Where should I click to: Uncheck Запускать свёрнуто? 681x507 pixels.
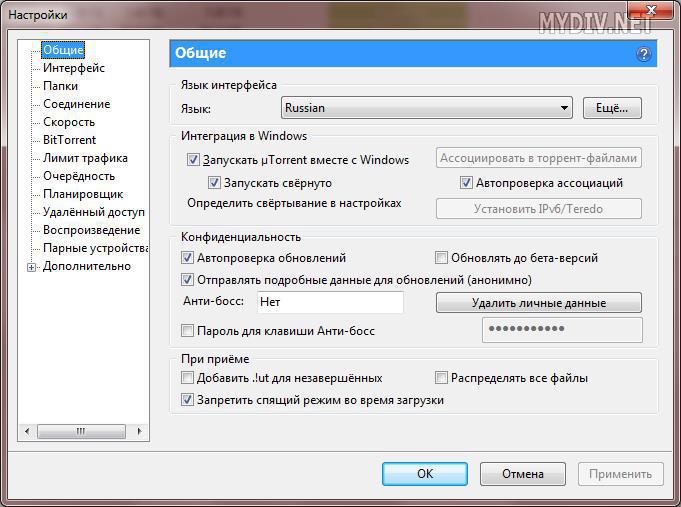point(214,182)
